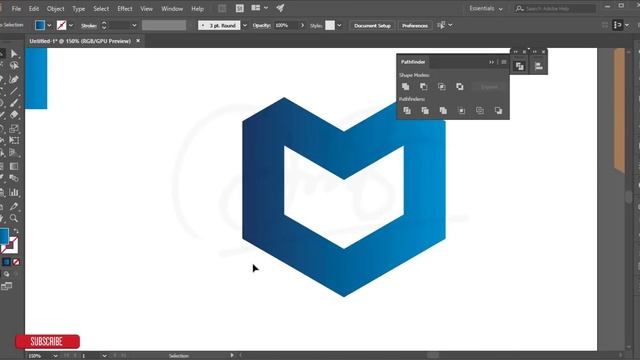Change the screen mode
640x360 pixels.
pos(7,286)
